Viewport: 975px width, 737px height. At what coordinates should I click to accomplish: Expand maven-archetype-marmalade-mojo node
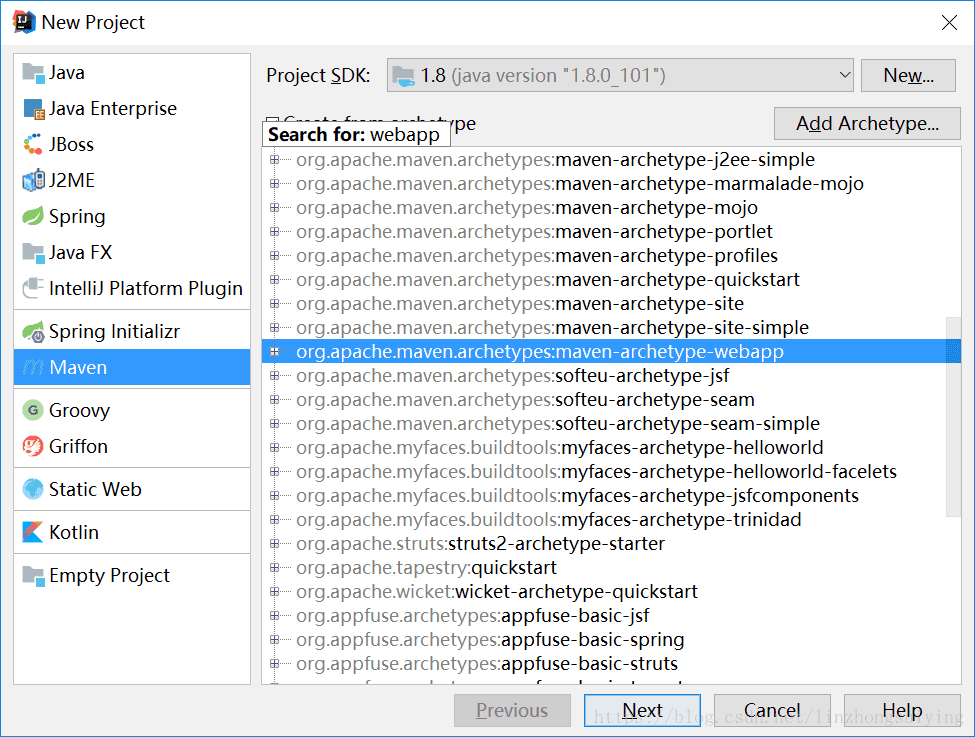pos(274,183)
